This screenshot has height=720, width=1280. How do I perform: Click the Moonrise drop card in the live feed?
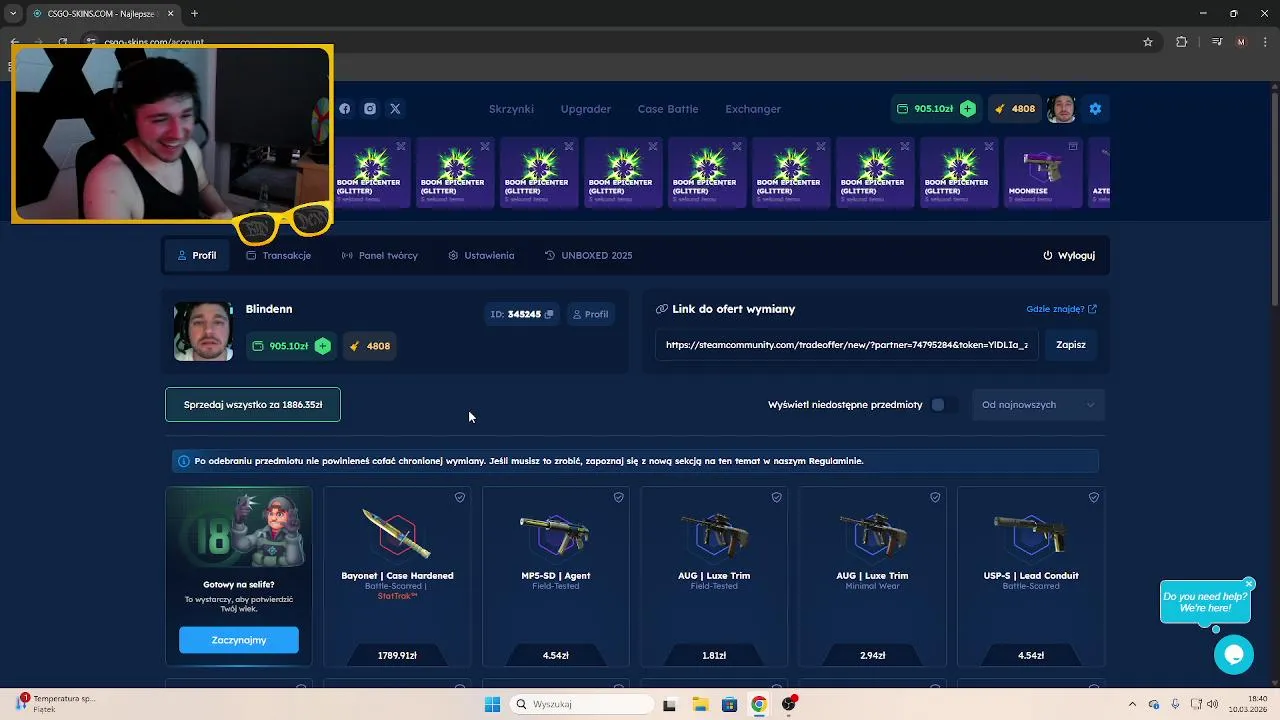(x=1042, y=173)
